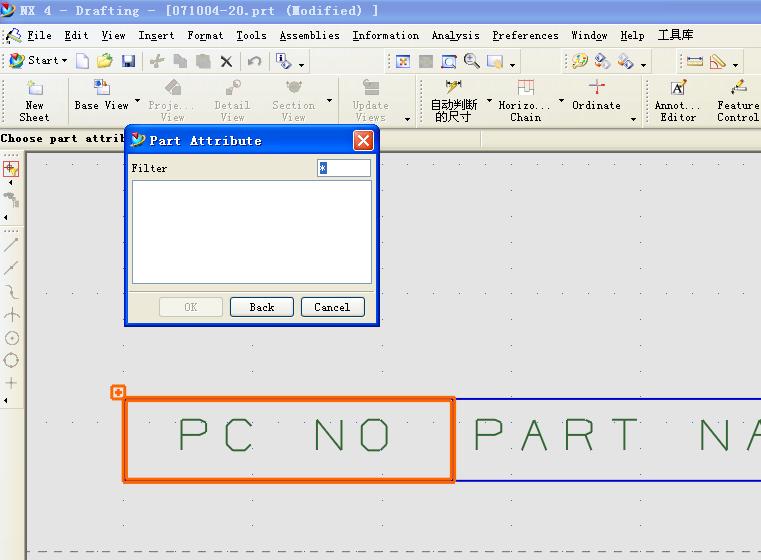Screen dimensions: 761x560
Task: Select the line tool in left toolbar
Action: click(11, 245)
